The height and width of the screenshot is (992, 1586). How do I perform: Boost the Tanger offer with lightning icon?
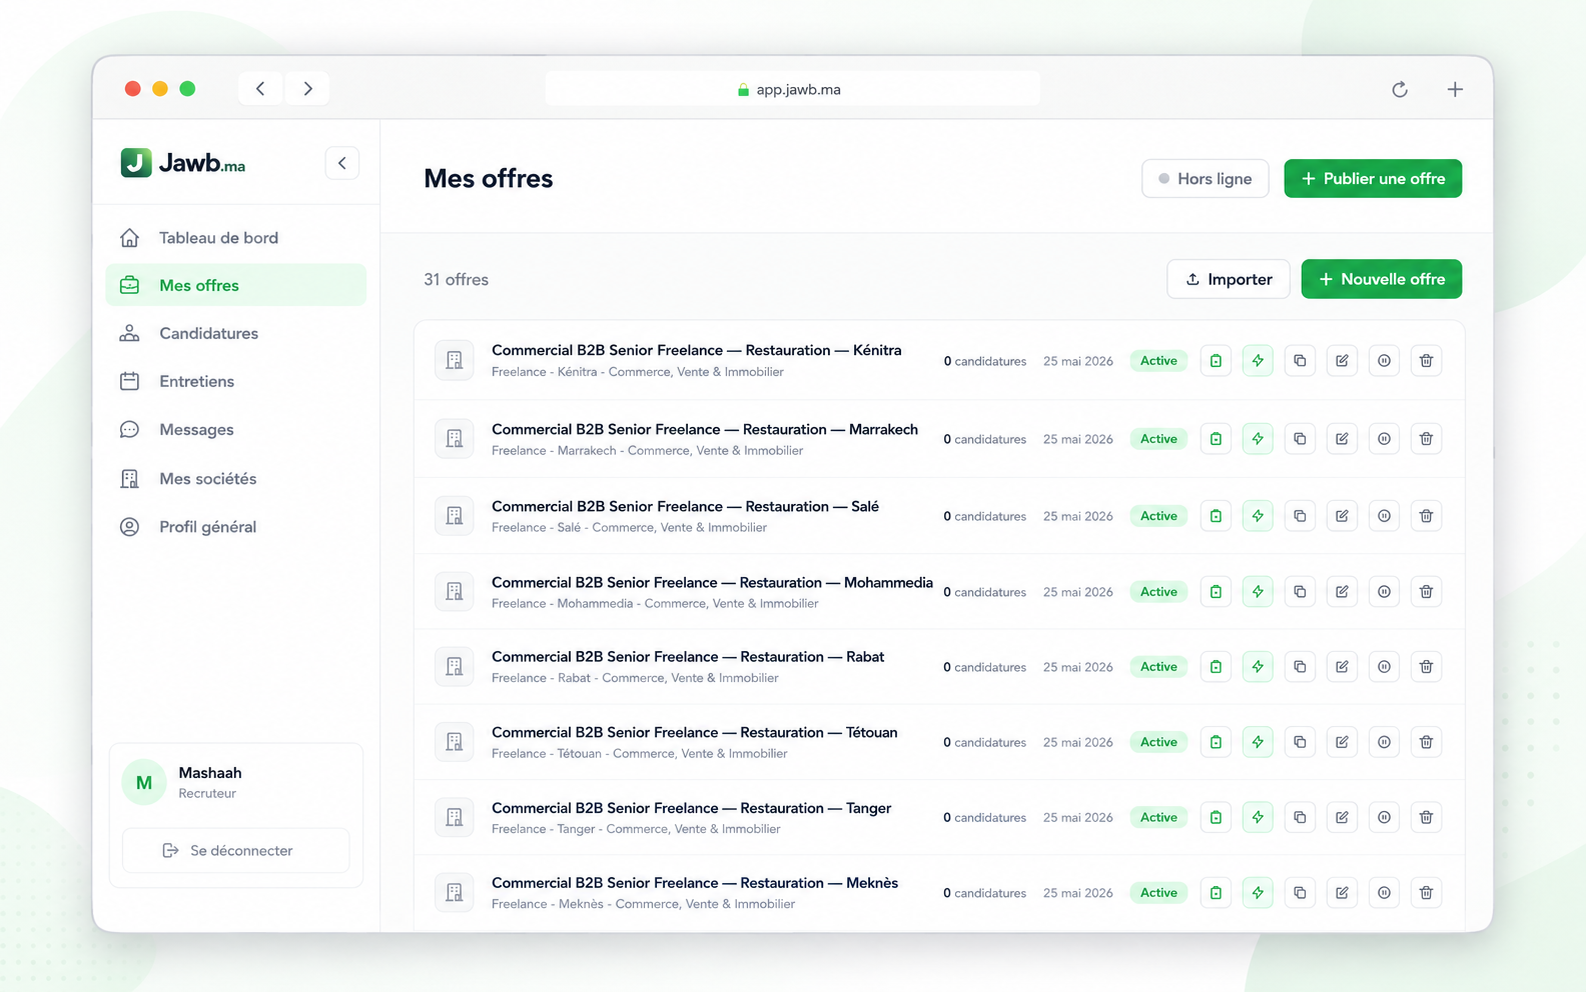point(1258,817)
